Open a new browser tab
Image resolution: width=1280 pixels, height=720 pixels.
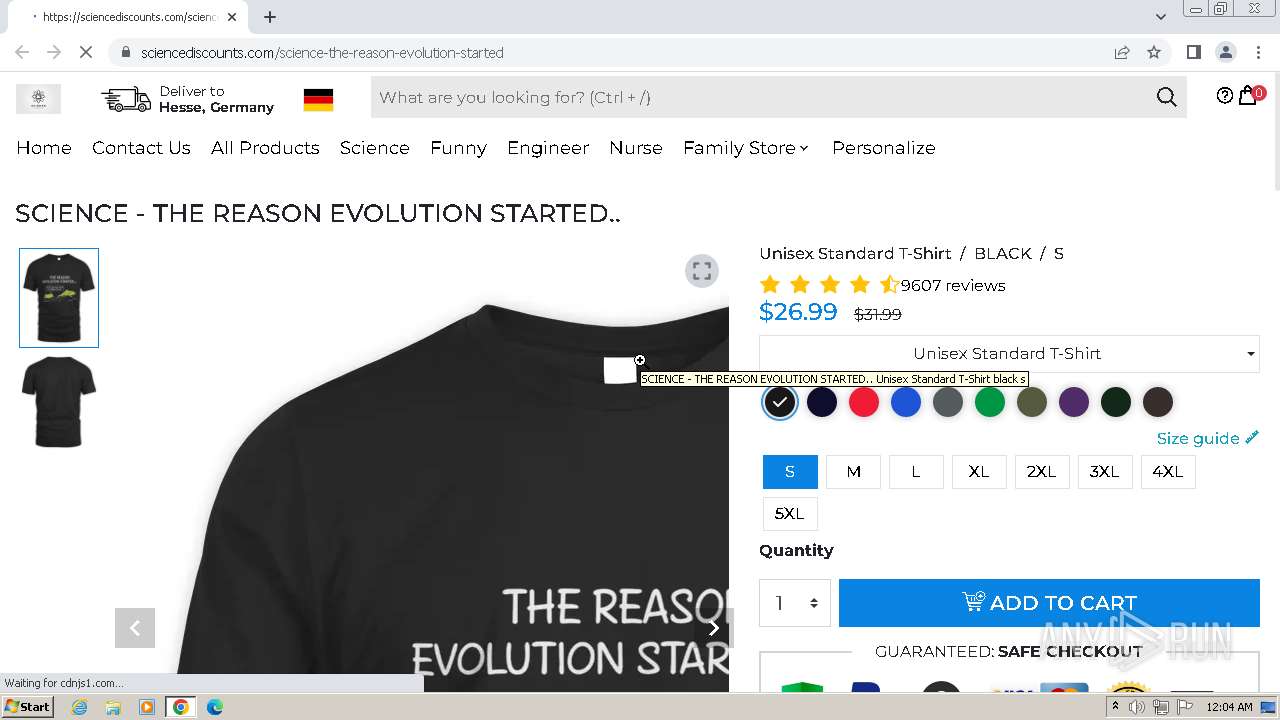coord(270,17)
